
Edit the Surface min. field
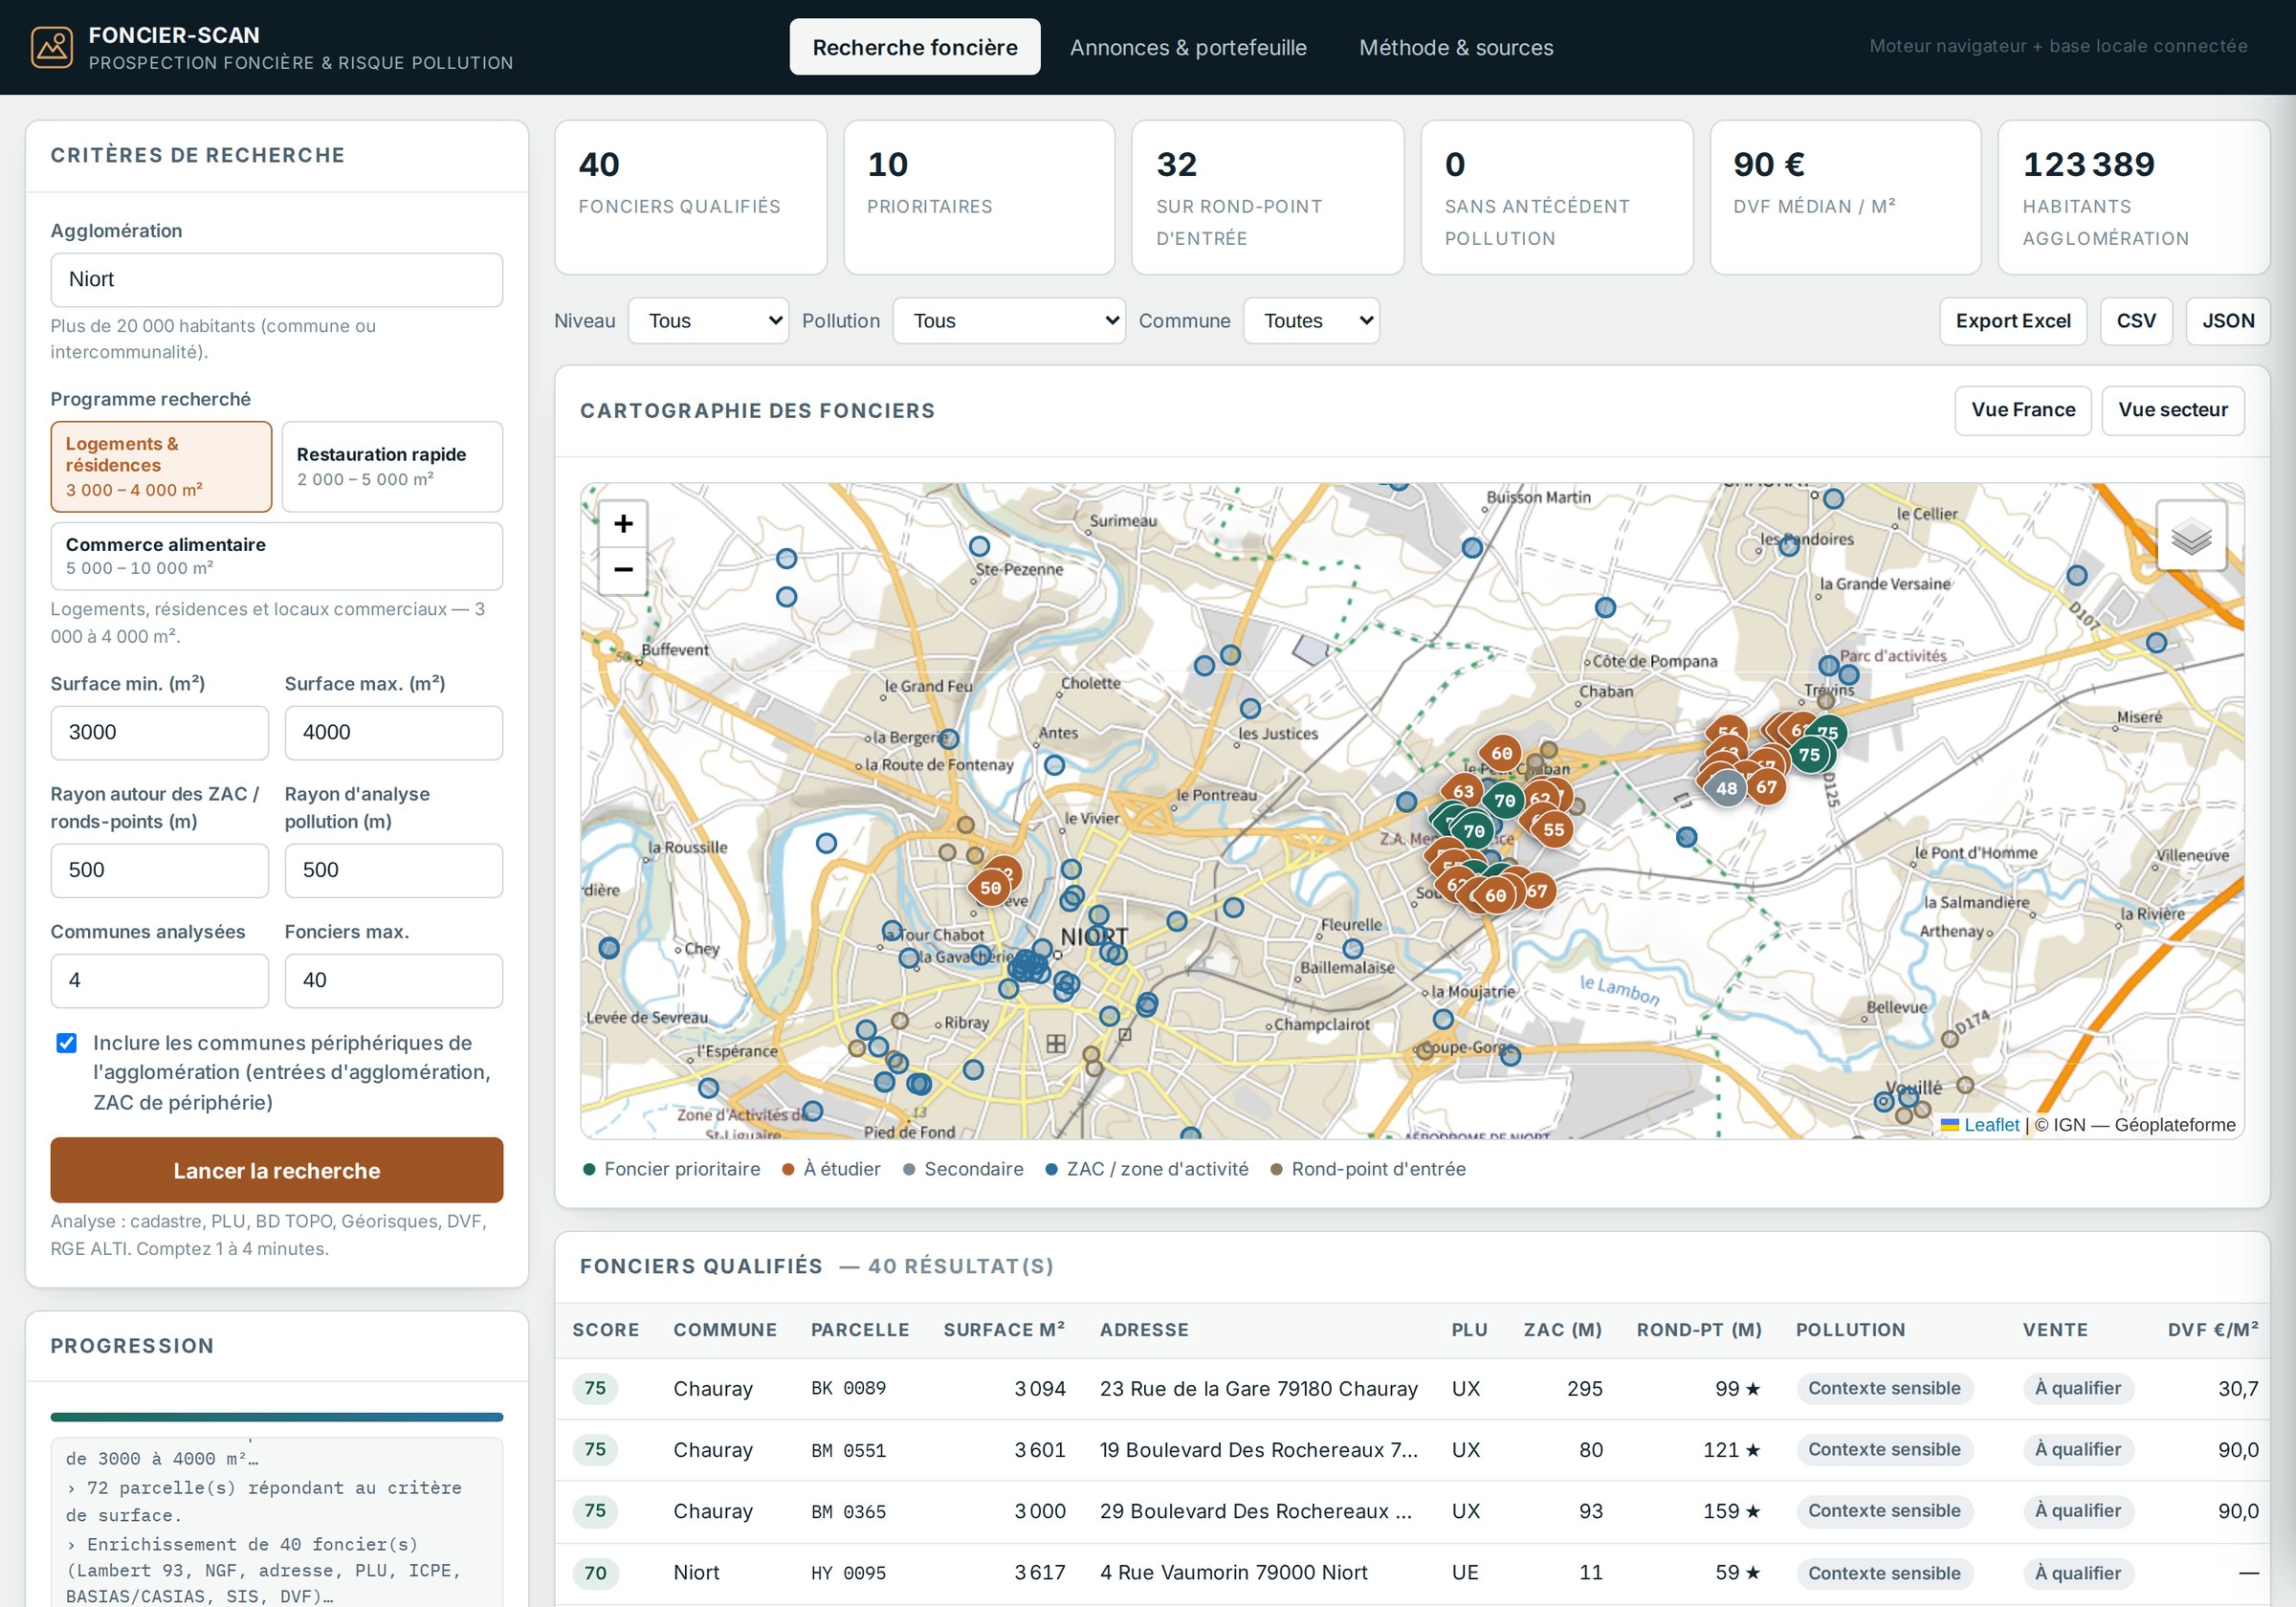click(160, 732)
